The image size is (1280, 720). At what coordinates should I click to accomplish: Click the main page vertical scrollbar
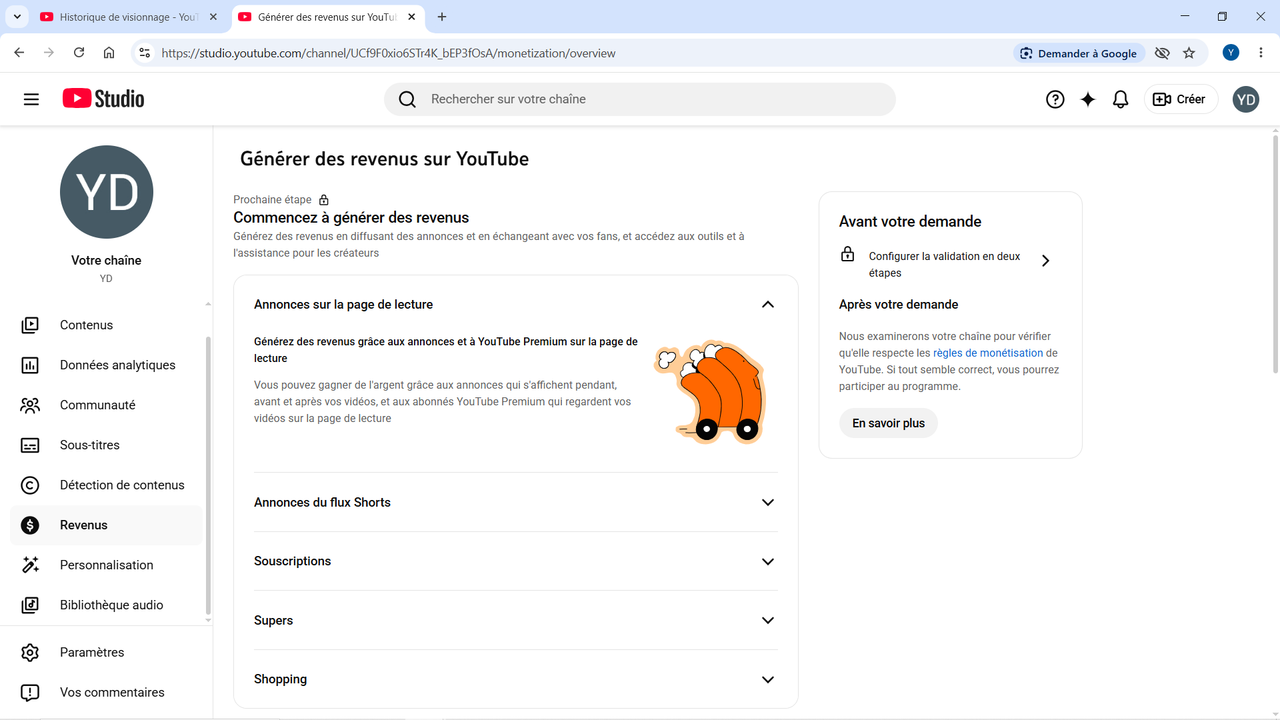pos(1274,253)
